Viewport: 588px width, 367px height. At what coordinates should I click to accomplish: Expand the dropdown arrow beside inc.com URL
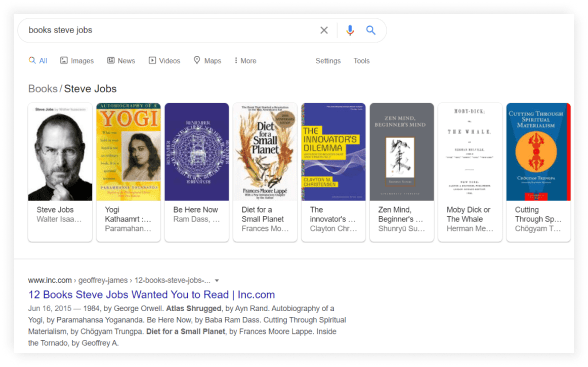[217, 281]
